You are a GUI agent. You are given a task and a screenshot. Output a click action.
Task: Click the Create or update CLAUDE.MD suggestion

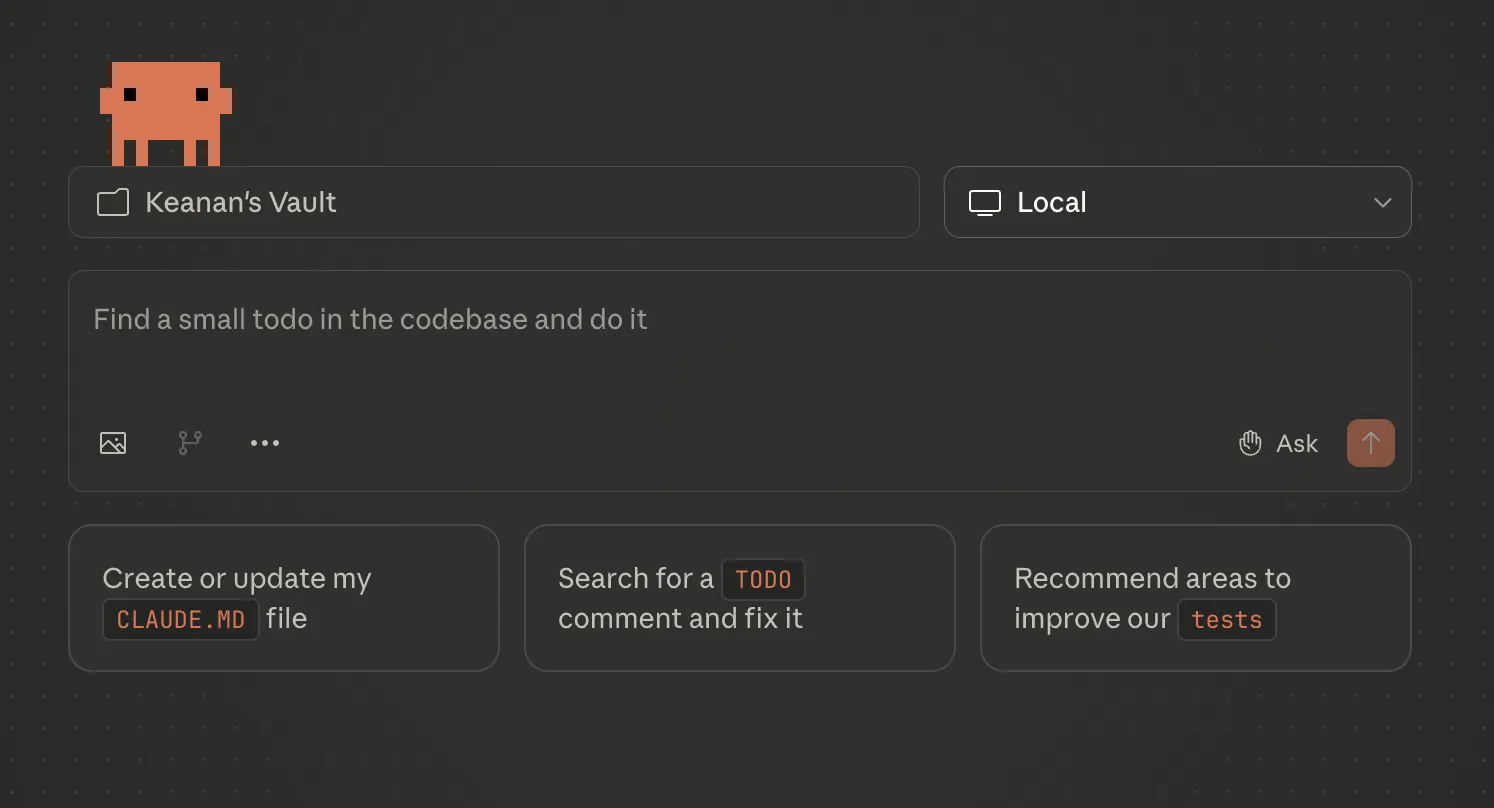click(284, 598)
